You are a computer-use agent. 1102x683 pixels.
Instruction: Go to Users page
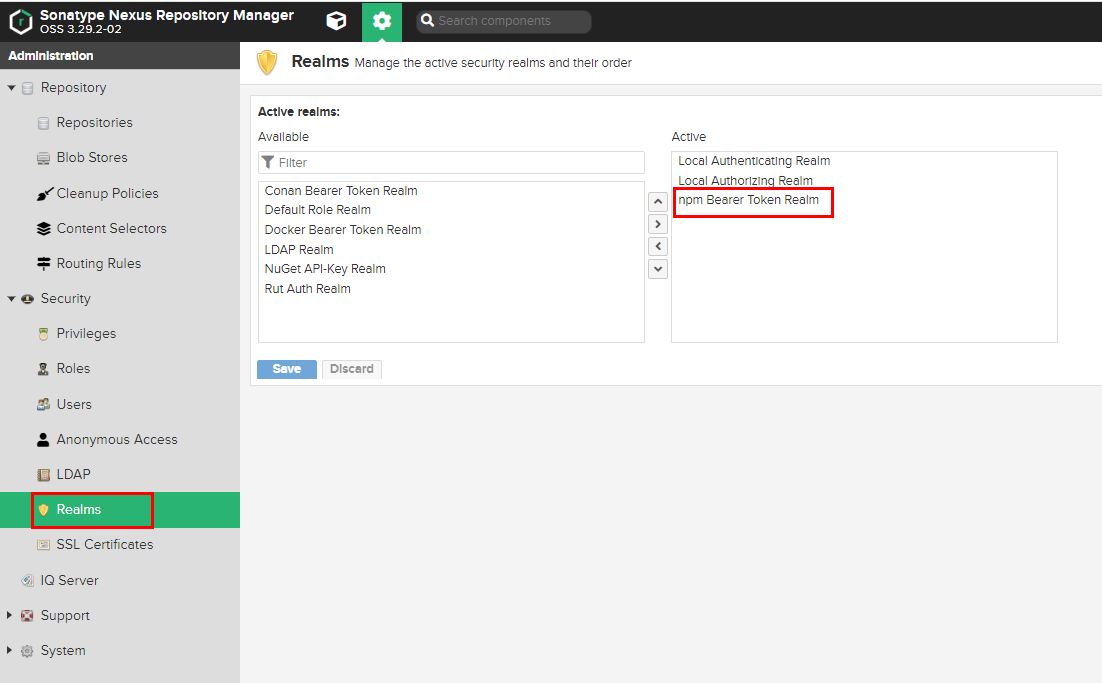click(x=74, y=404)
